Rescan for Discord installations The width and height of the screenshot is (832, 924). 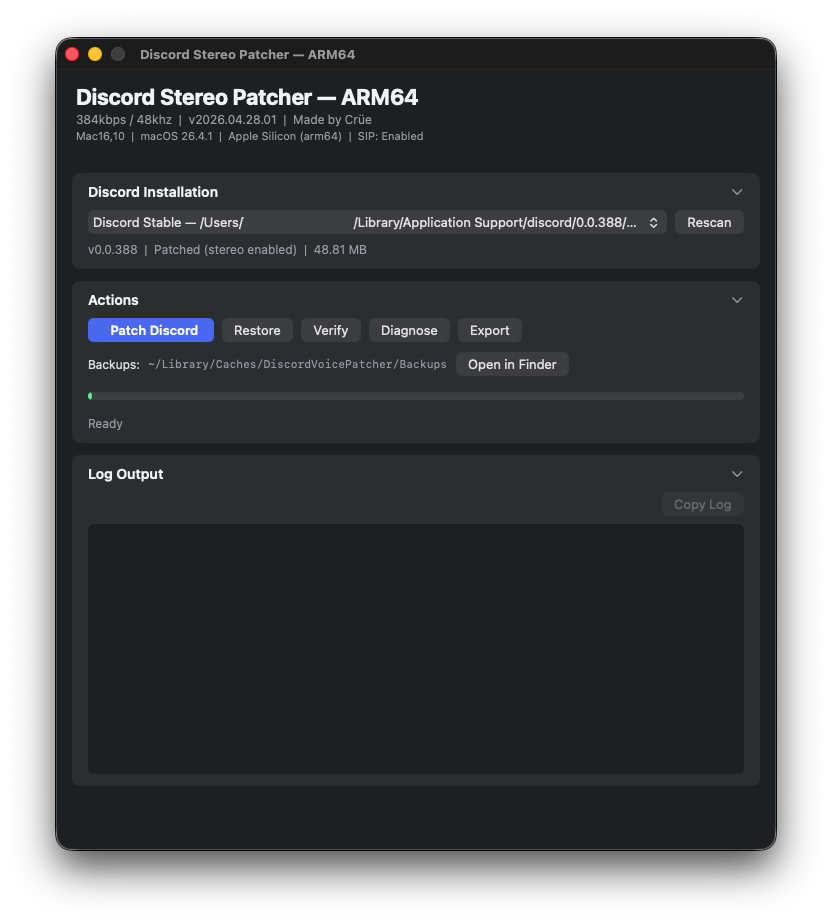709,222
